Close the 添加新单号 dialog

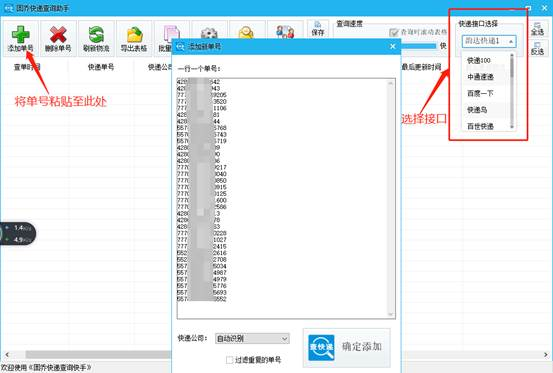coord(393,47)
